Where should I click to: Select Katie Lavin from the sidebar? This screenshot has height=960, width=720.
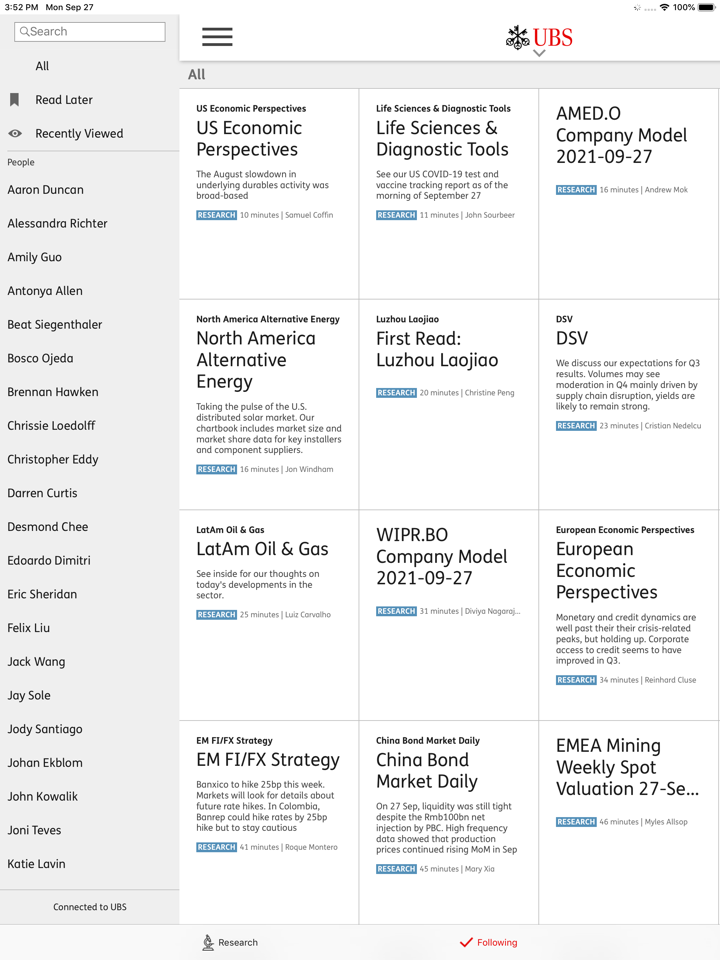tap(37, 864)
